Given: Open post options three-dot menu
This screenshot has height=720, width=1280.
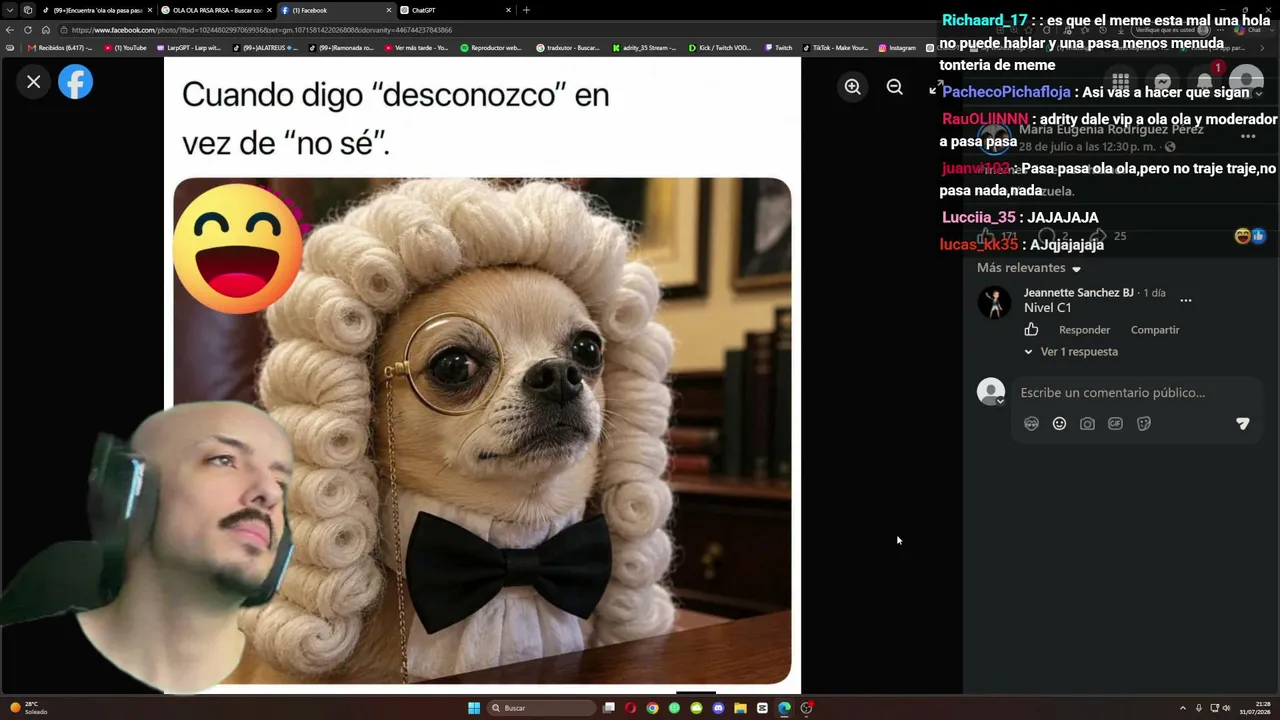Looking at the screenshot, I should [x=1248, y=136].
